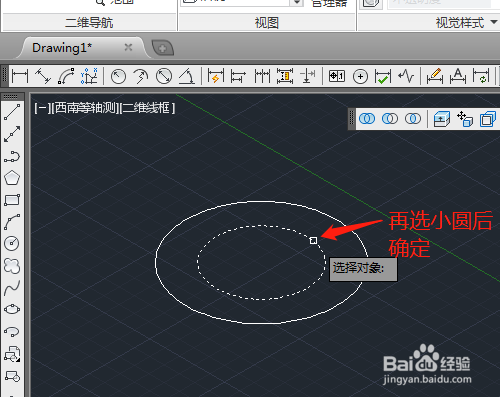Select the Arc draw tool
Image resolution: width=500 pixels, height=397 pixels.
pyautogui.click(x=12, y=222)
